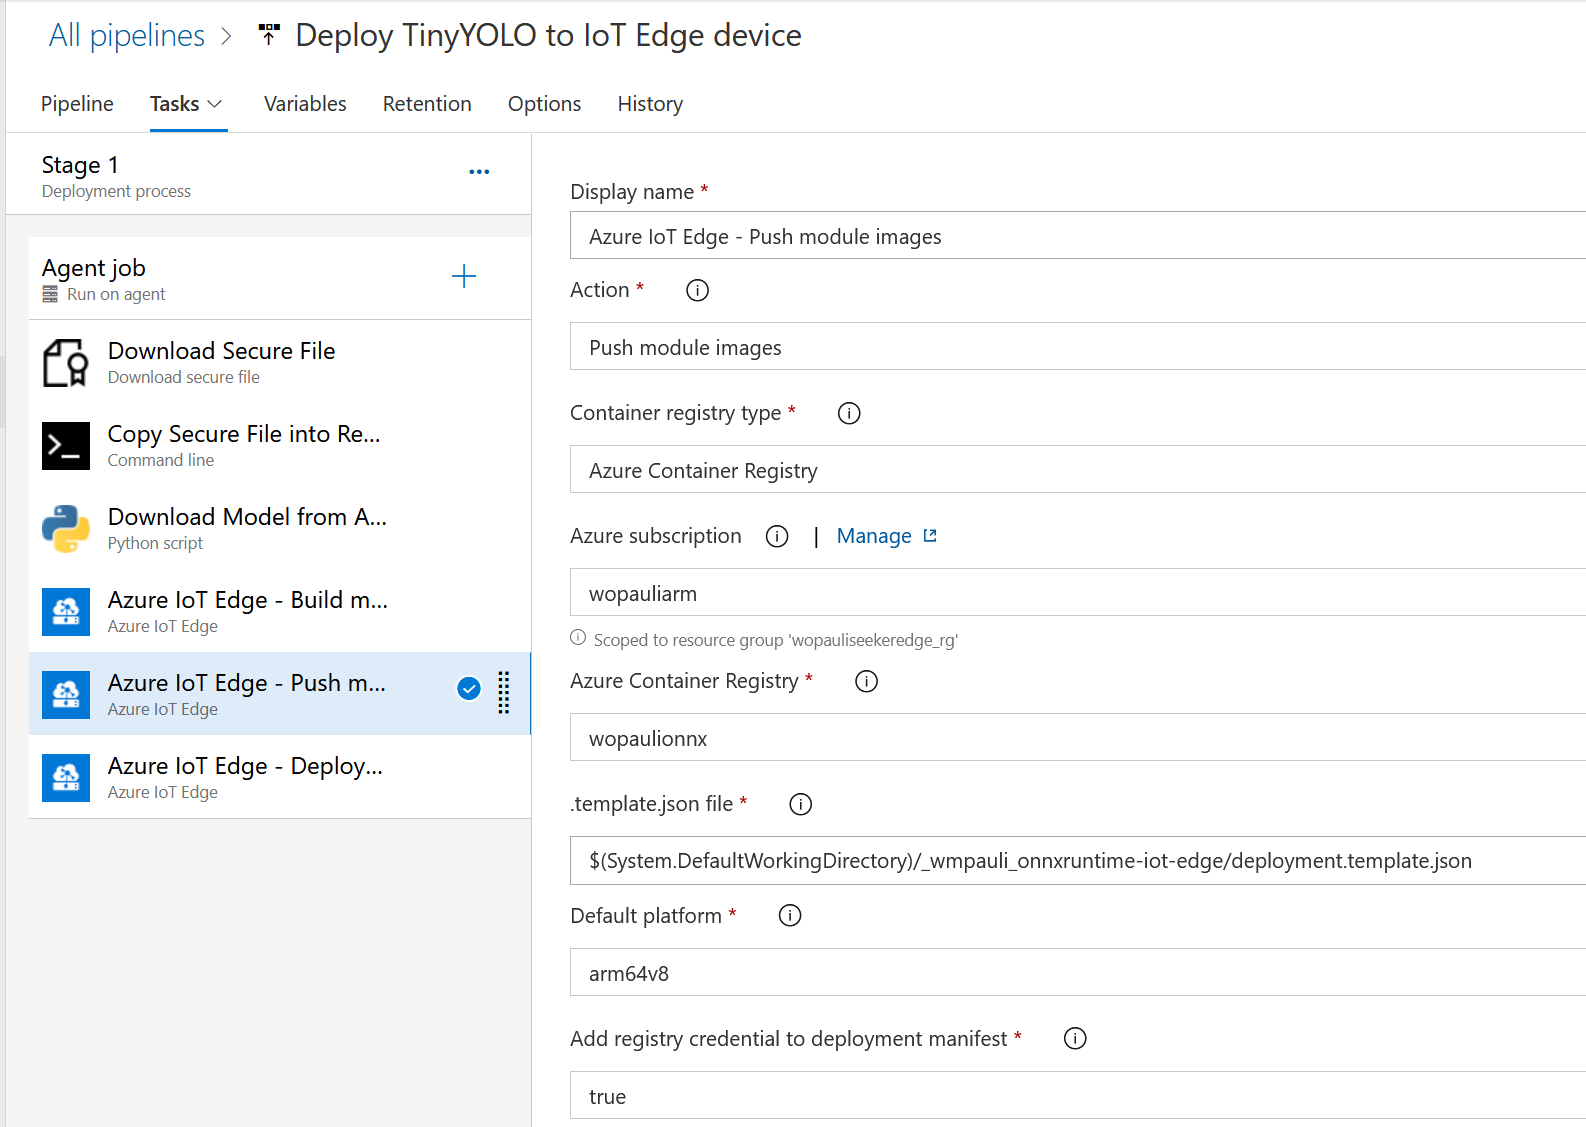Image resolution: width=1586 pixels, height=1127 pixels.
Task: Open the History tab
Action: coord(650,104)
